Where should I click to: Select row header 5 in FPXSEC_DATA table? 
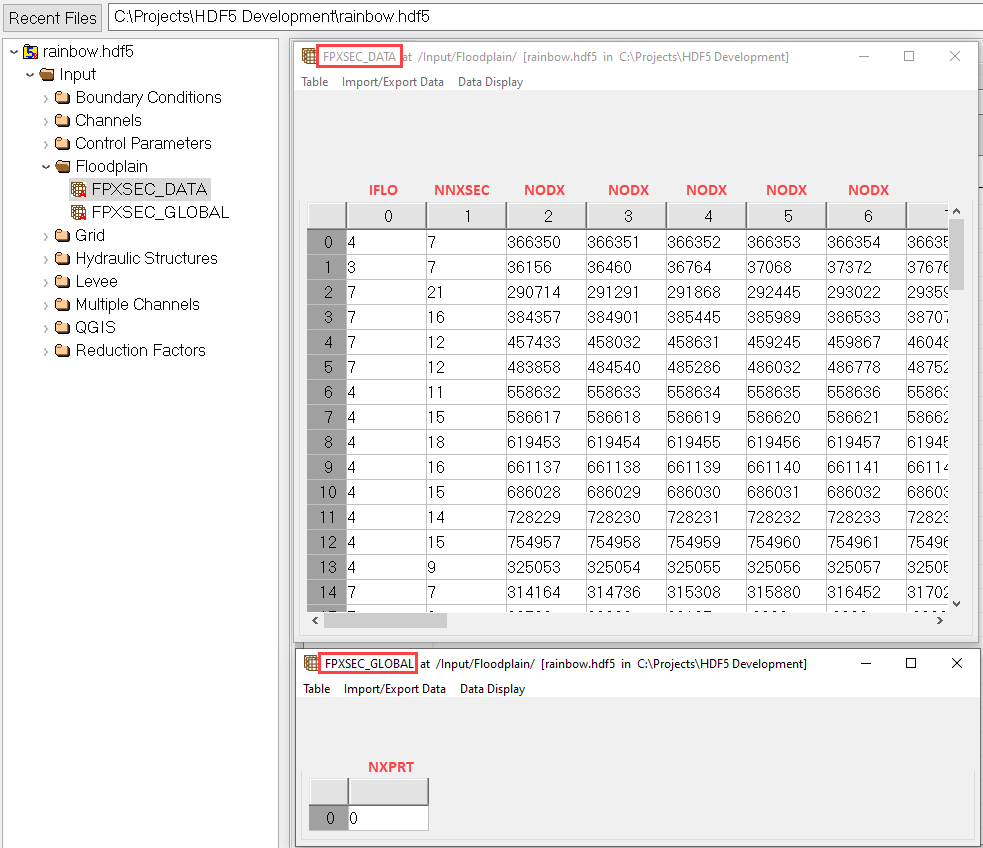326,367
